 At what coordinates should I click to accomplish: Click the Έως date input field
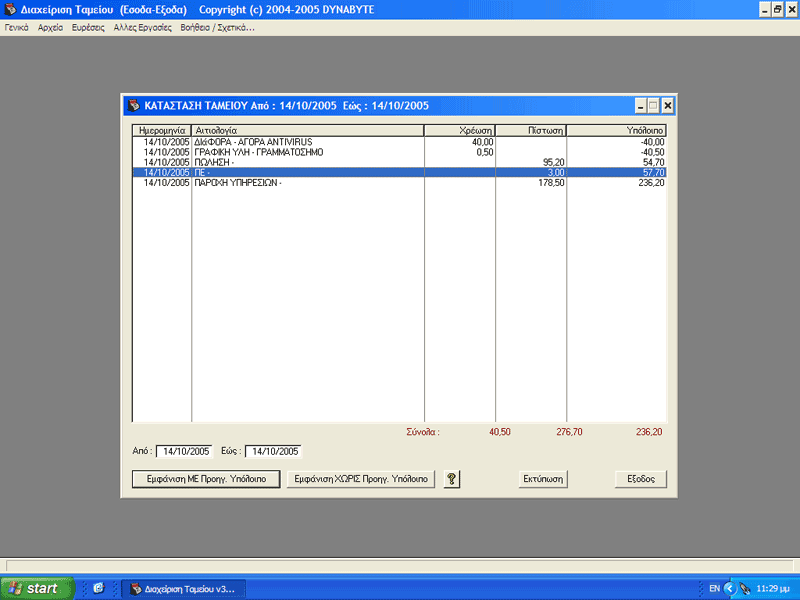click(273, 452)
